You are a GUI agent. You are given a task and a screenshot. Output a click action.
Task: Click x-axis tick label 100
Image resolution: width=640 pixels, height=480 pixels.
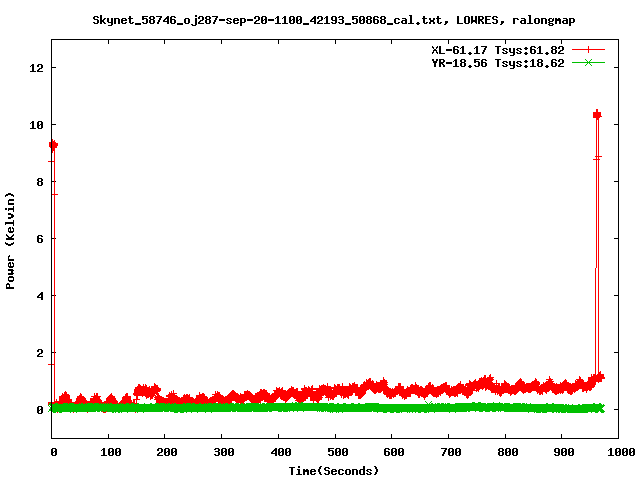[x=110, y=452]
